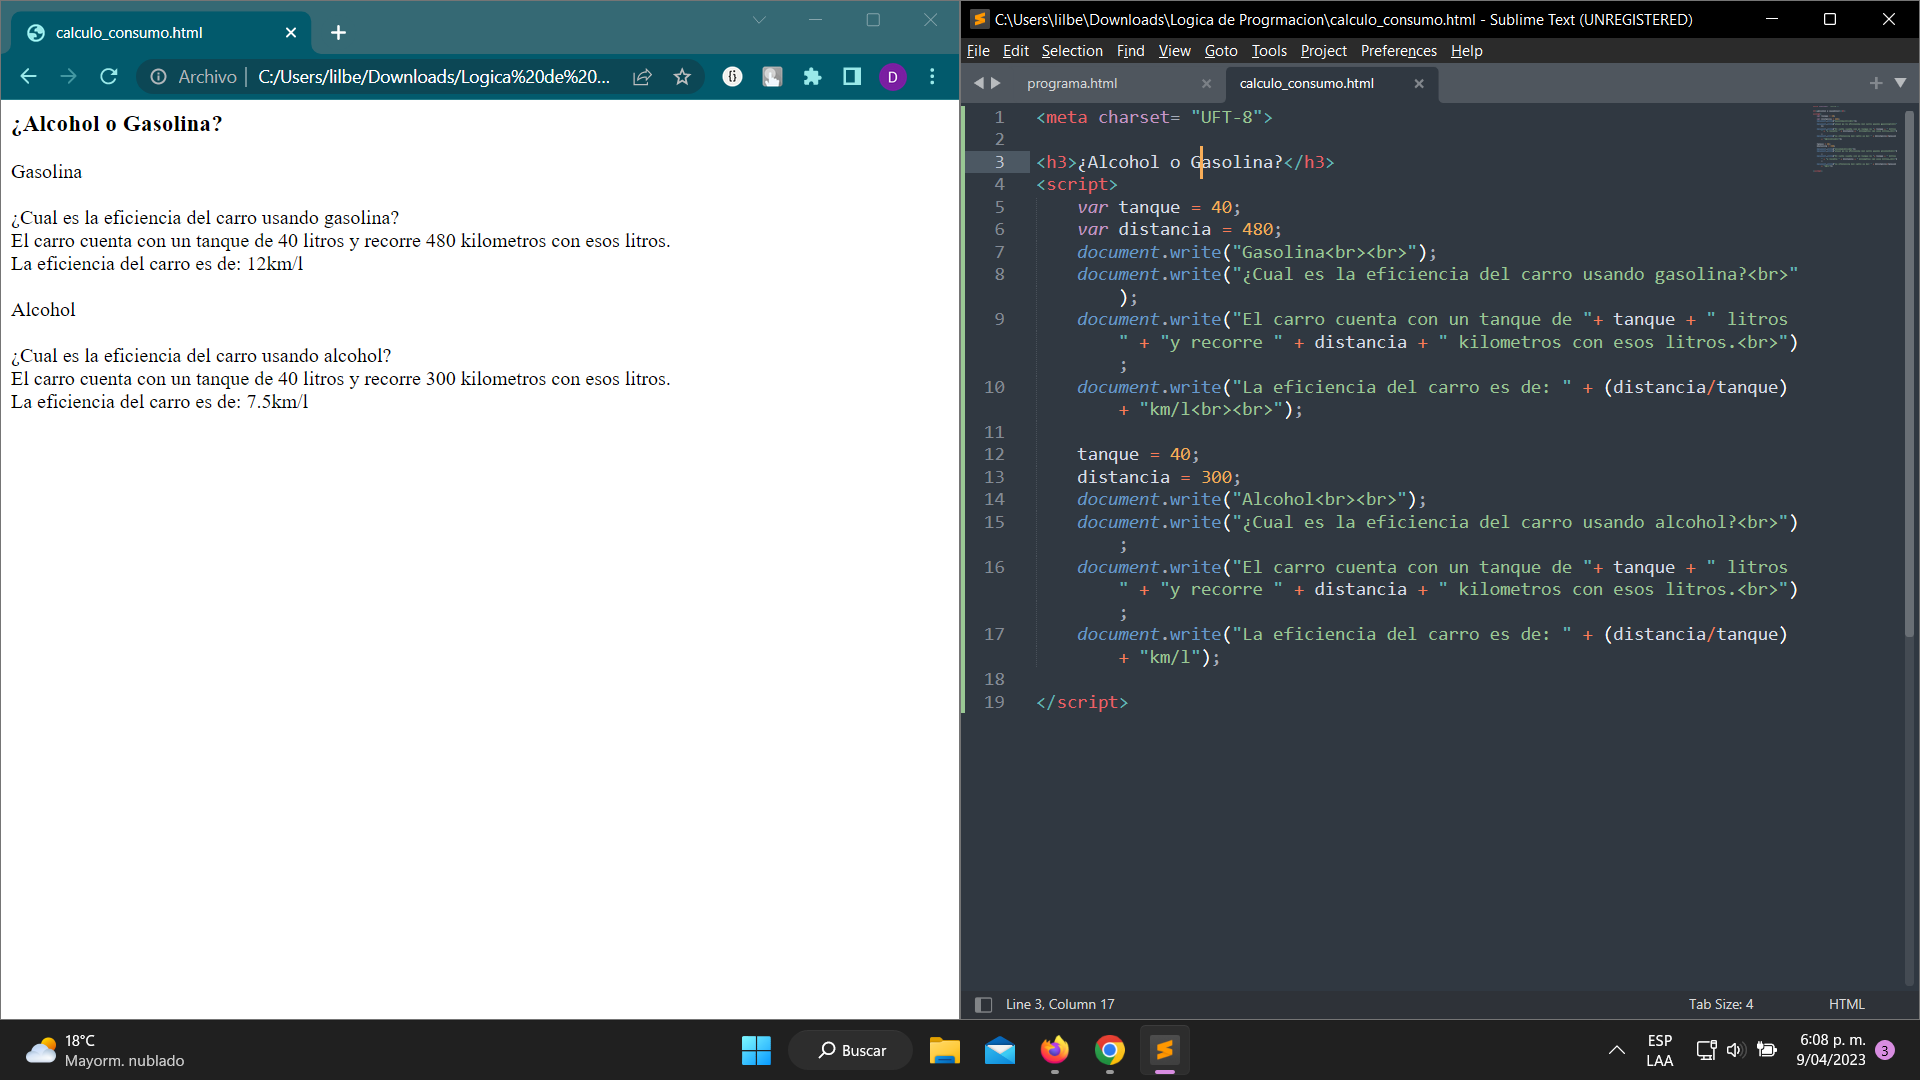The width and height of the screenshot is (1920, 1080).
Task: Show hidden tray icons chevron
Action: click(1616, 1050)
